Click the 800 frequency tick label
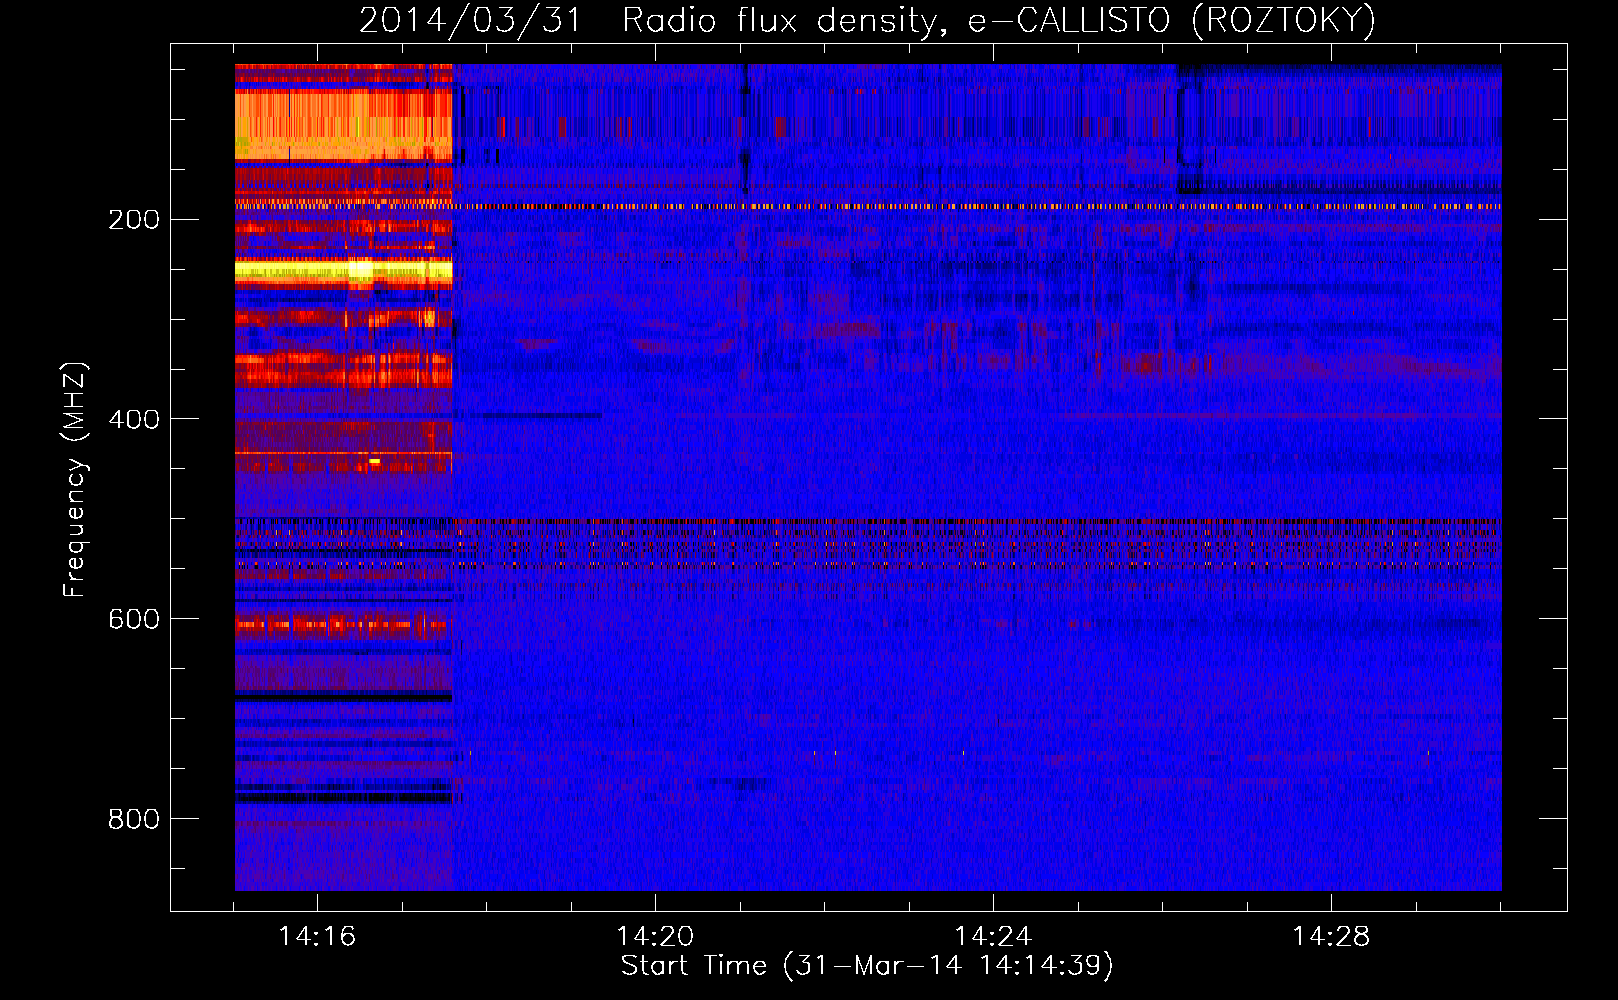Screen dimensions: 1618x1000 coord(134,820)
